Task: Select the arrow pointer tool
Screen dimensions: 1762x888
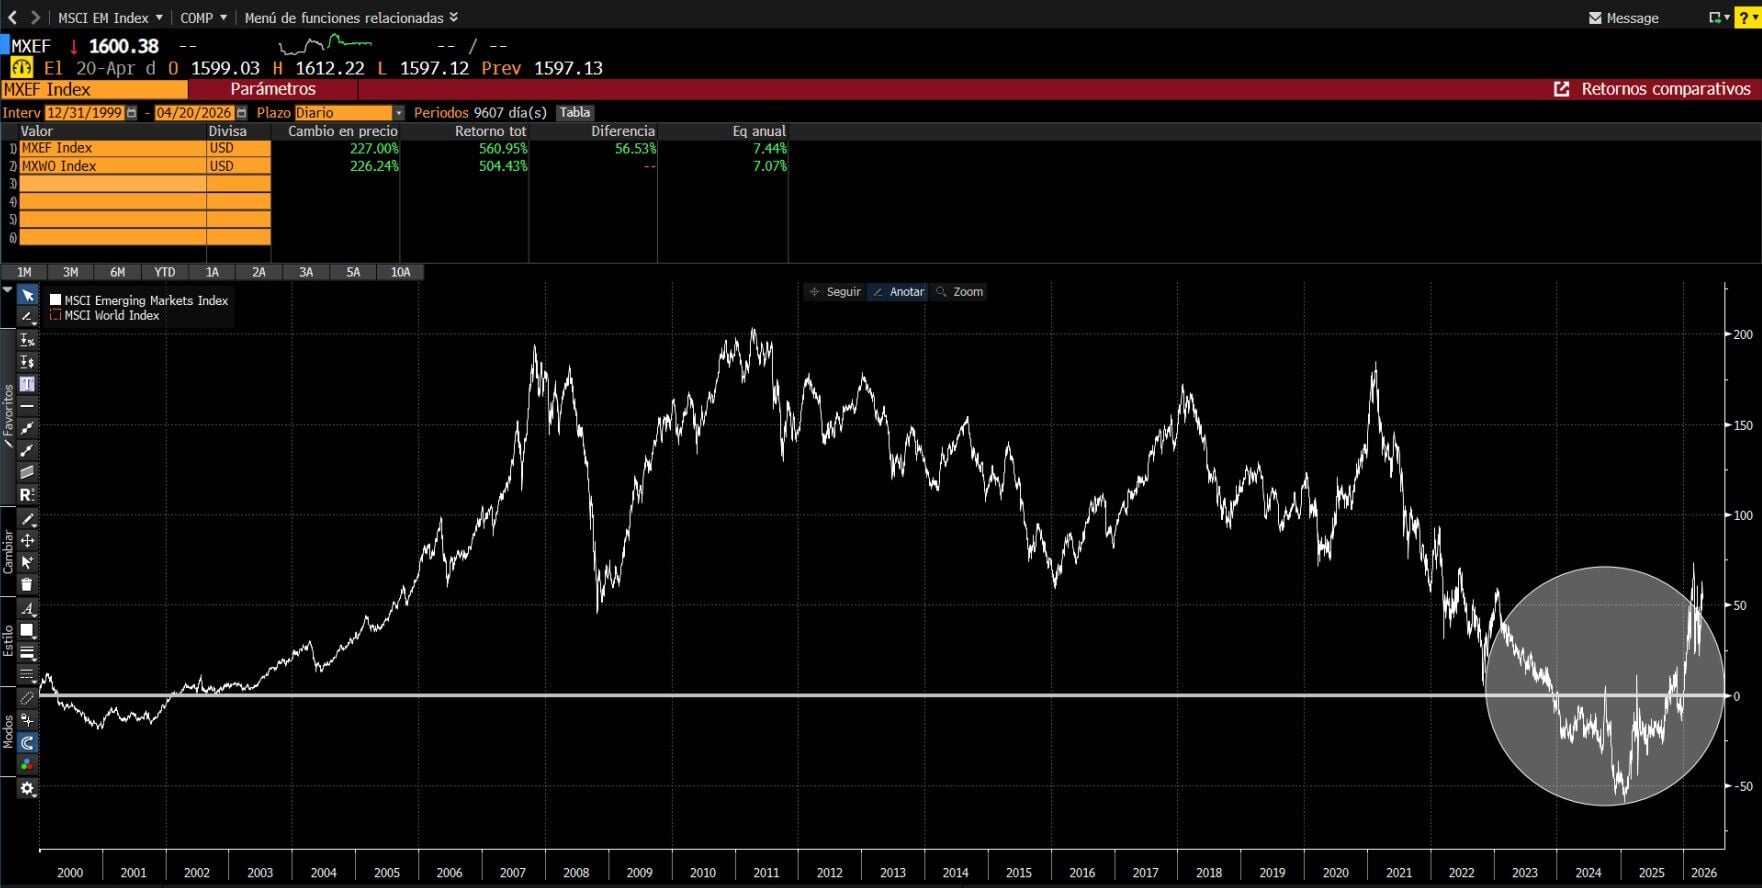Action: coord(27,295)
